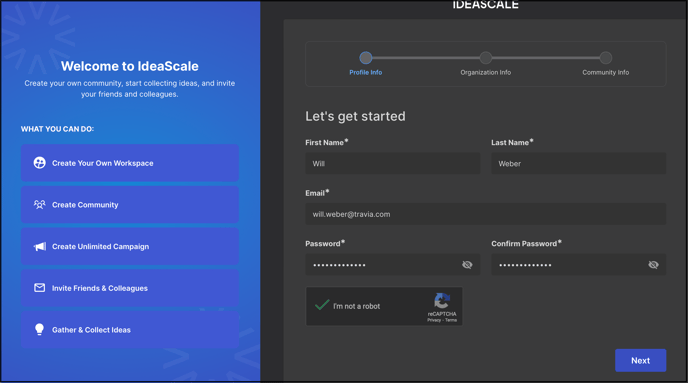Click the Profile Info step label
Screen dimensions: 688x383
tap(366, 72)
